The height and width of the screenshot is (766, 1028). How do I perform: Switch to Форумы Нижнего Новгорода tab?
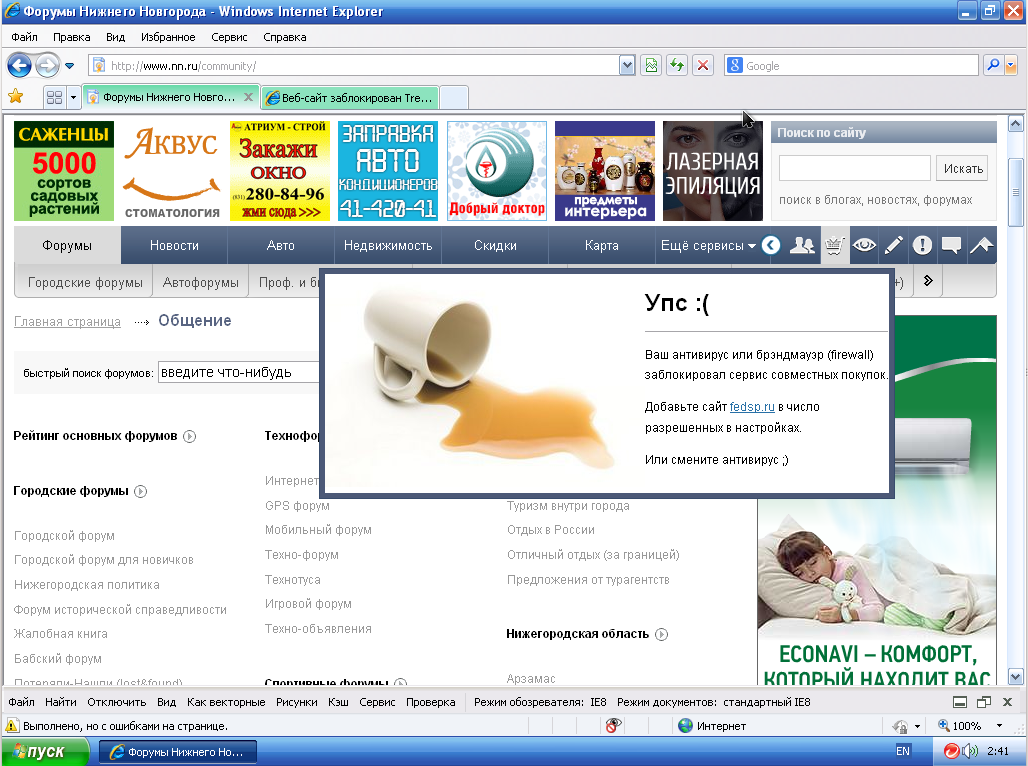[x=168, y=97]
